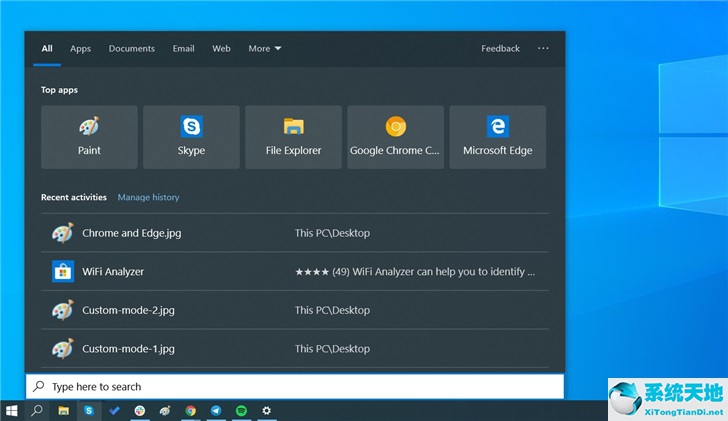Open the Manage history link

coord(149,197)
